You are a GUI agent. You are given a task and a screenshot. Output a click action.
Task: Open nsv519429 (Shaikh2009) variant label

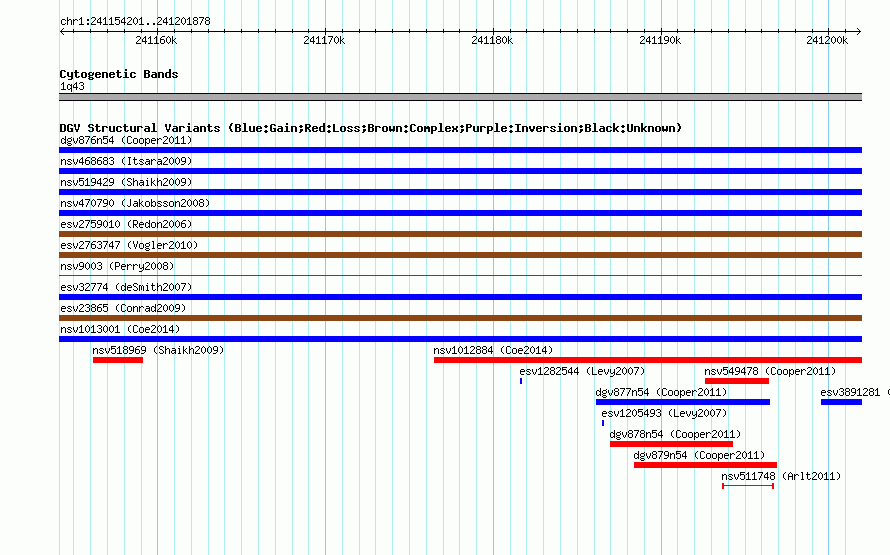tap(126, 182)
